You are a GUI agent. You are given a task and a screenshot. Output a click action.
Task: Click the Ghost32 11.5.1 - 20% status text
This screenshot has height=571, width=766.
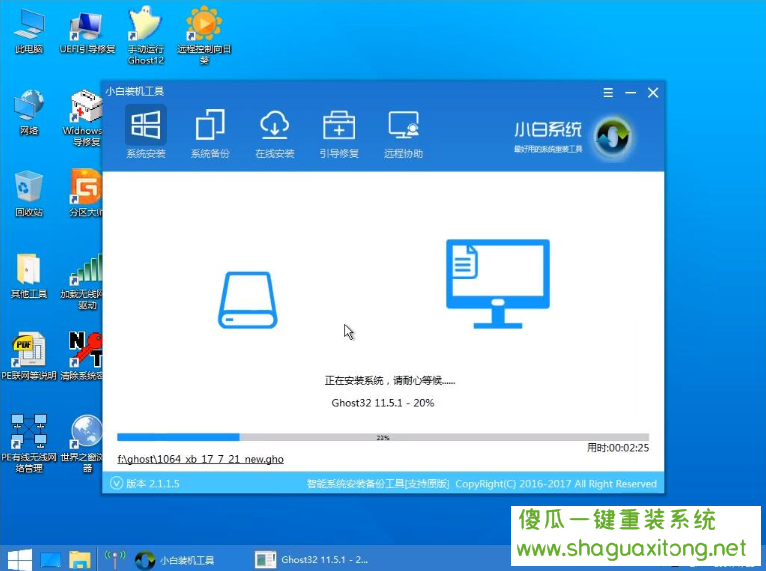(x=383, y=403)
